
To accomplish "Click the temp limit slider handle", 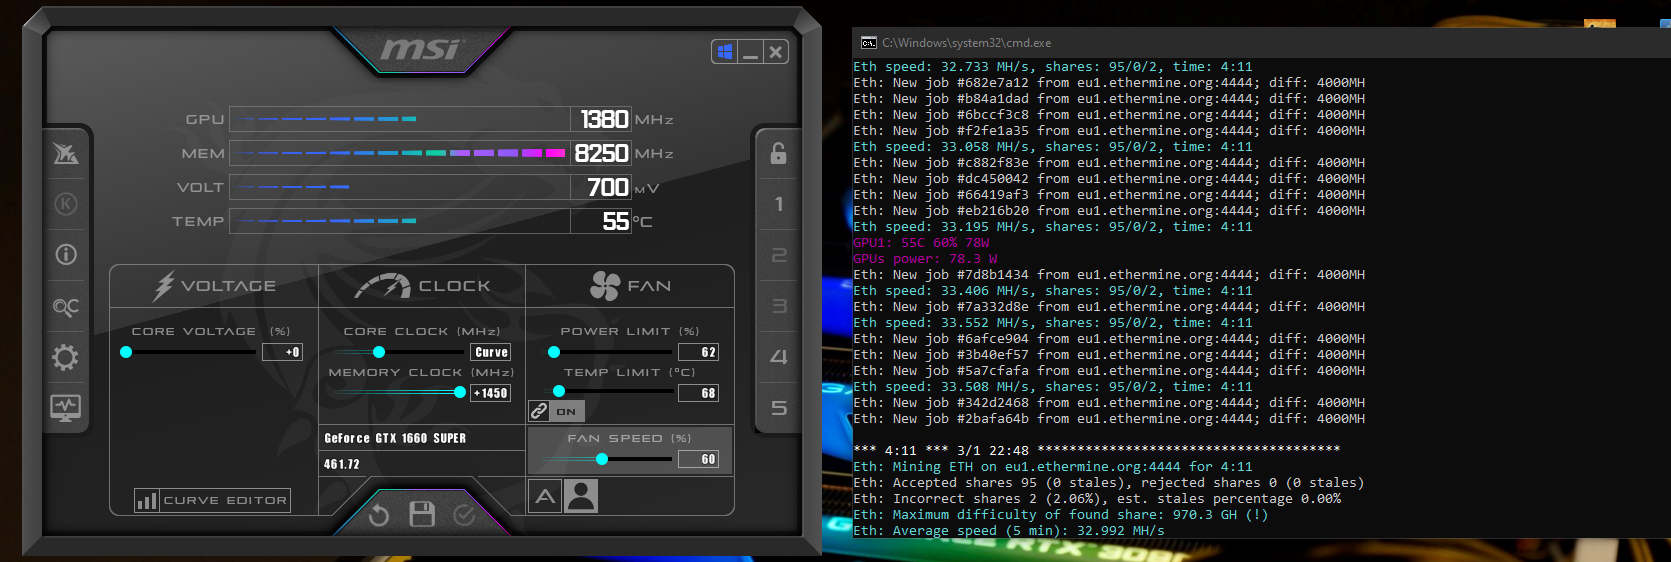I will coord(559,391).
